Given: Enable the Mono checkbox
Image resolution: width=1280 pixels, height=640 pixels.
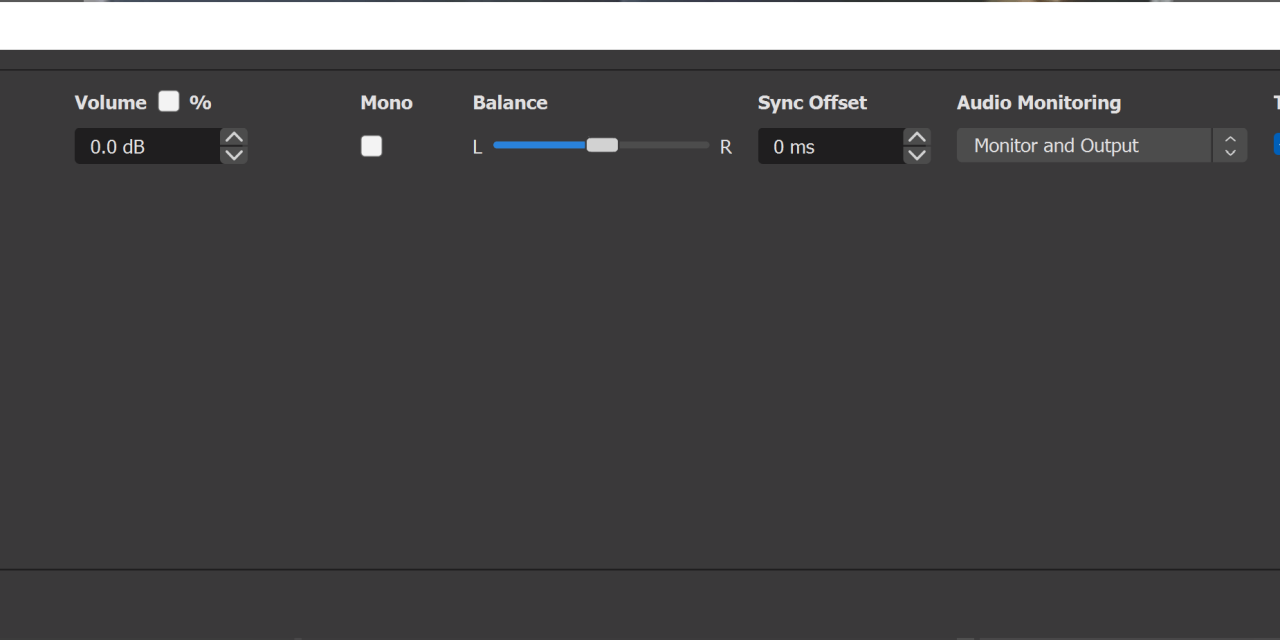Looking at the screenshot, I should [x=371, y=146].
